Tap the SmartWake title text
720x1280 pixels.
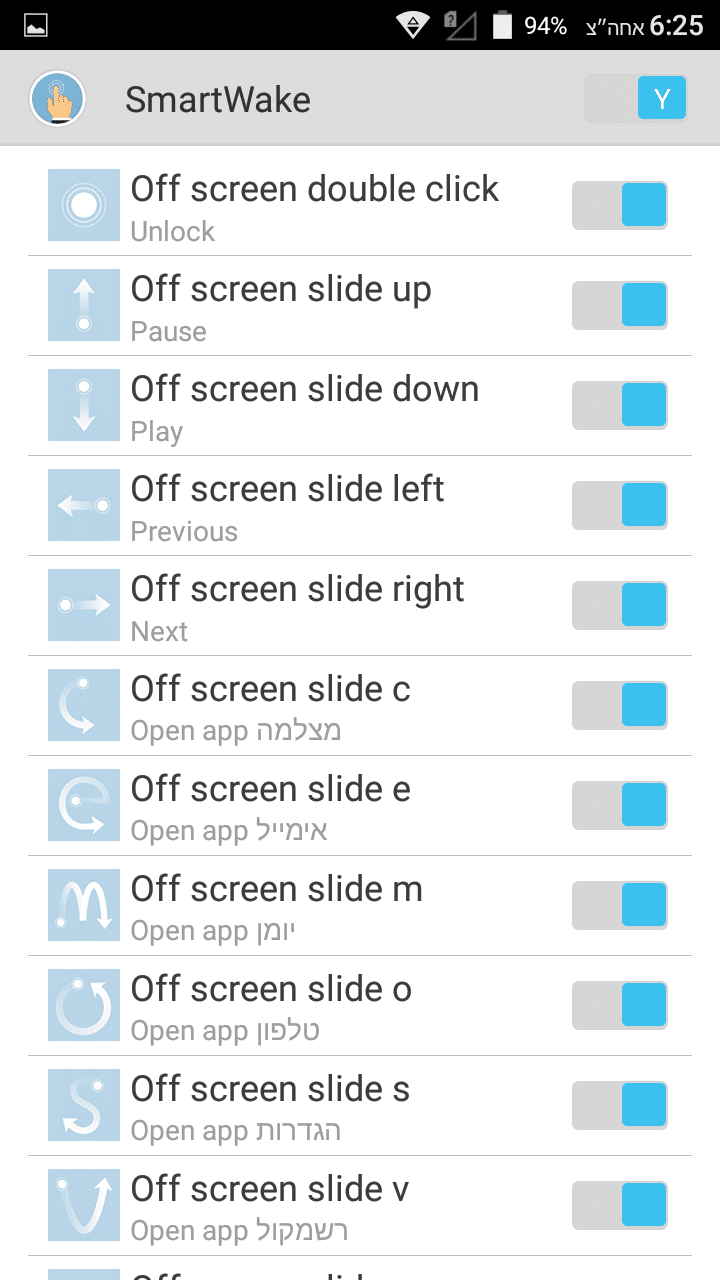[218, 100]
